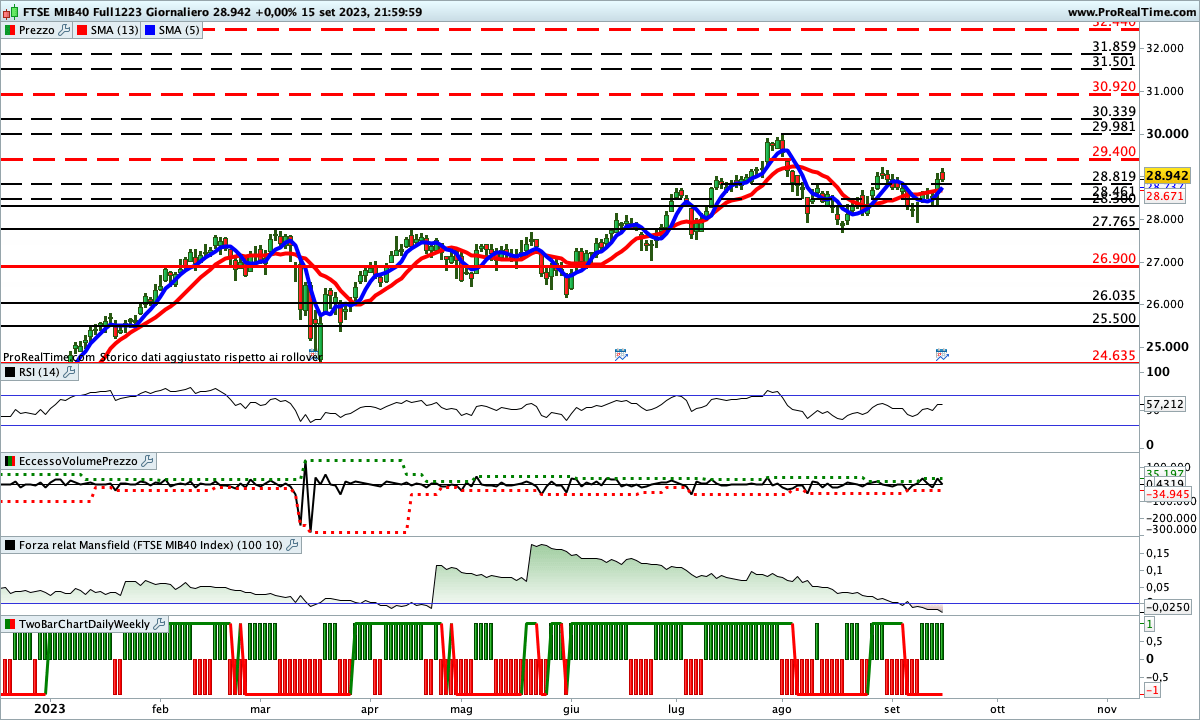The width and height of the screenshot is (1200, 720).
Task: Click the 57,212 RSI value tag
Action: tap(1165, 404)
